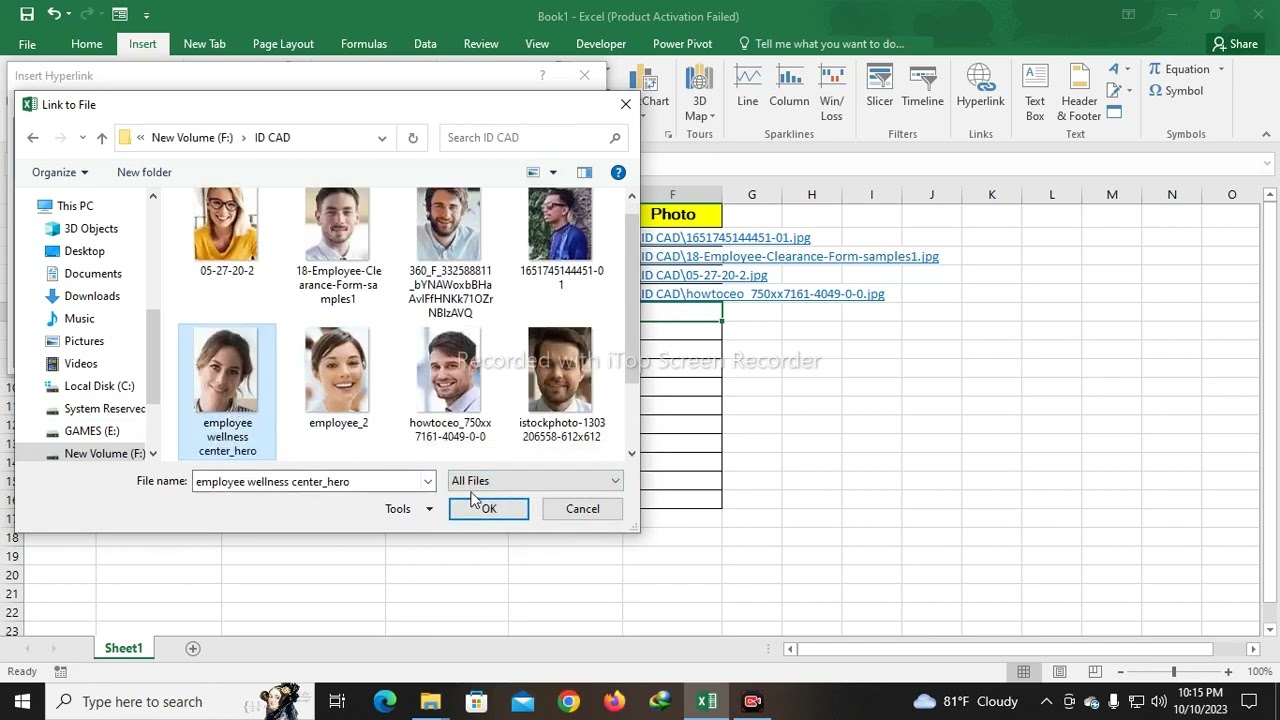Go up one folder level
This screenshot has width=1280, height=720.
[102, 138]
